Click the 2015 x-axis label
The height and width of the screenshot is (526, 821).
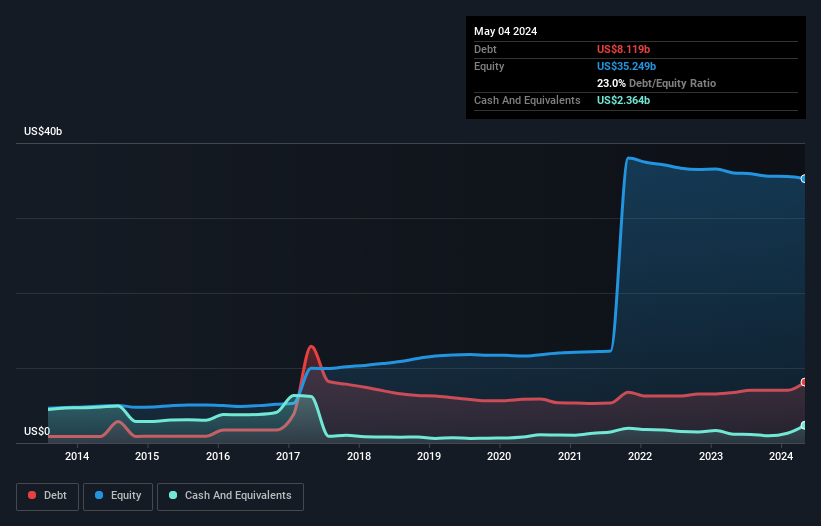pos(147,456)
